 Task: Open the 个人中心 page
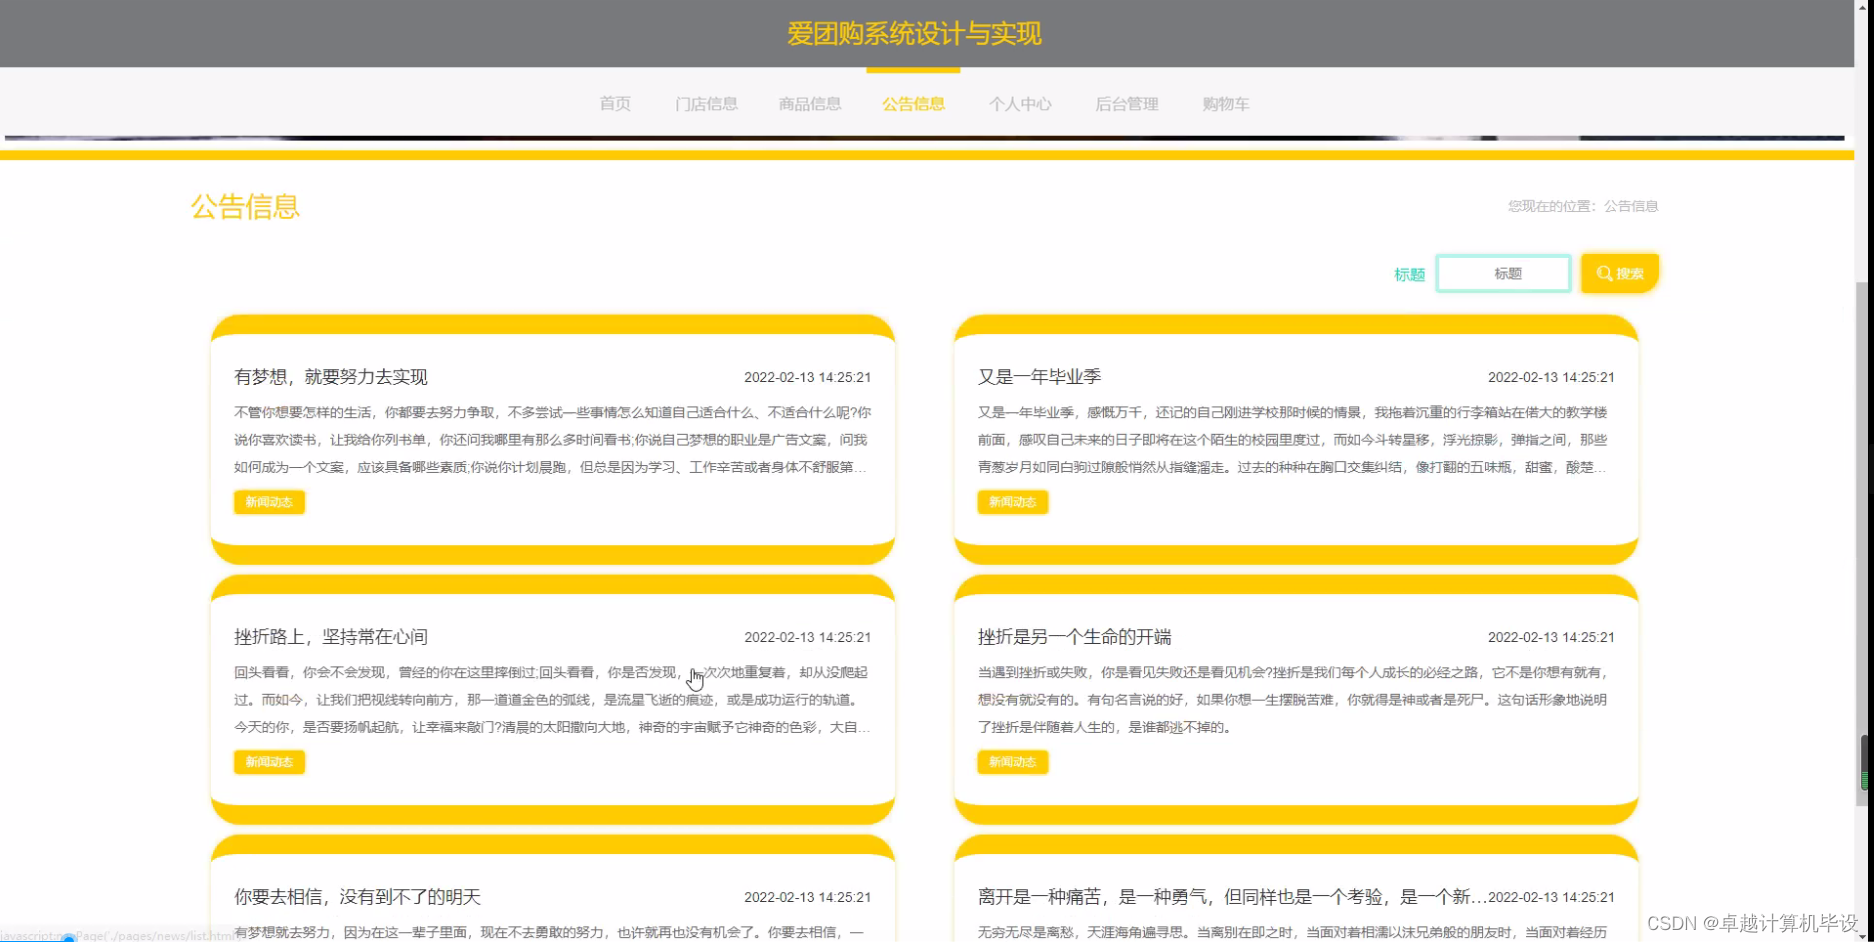1021,104
